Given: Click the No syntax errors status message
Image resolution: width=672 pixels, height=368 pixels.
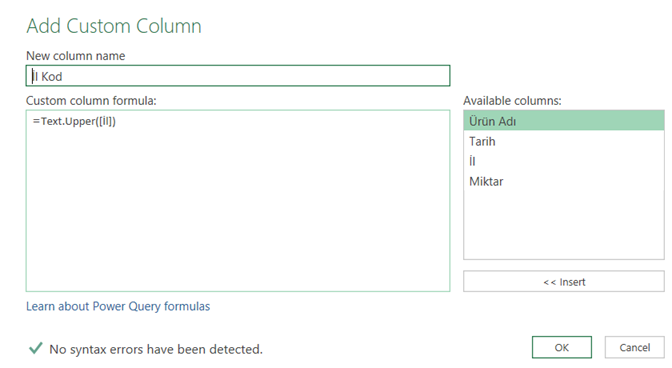Looking at the screenshot, I should coord(156,349).
